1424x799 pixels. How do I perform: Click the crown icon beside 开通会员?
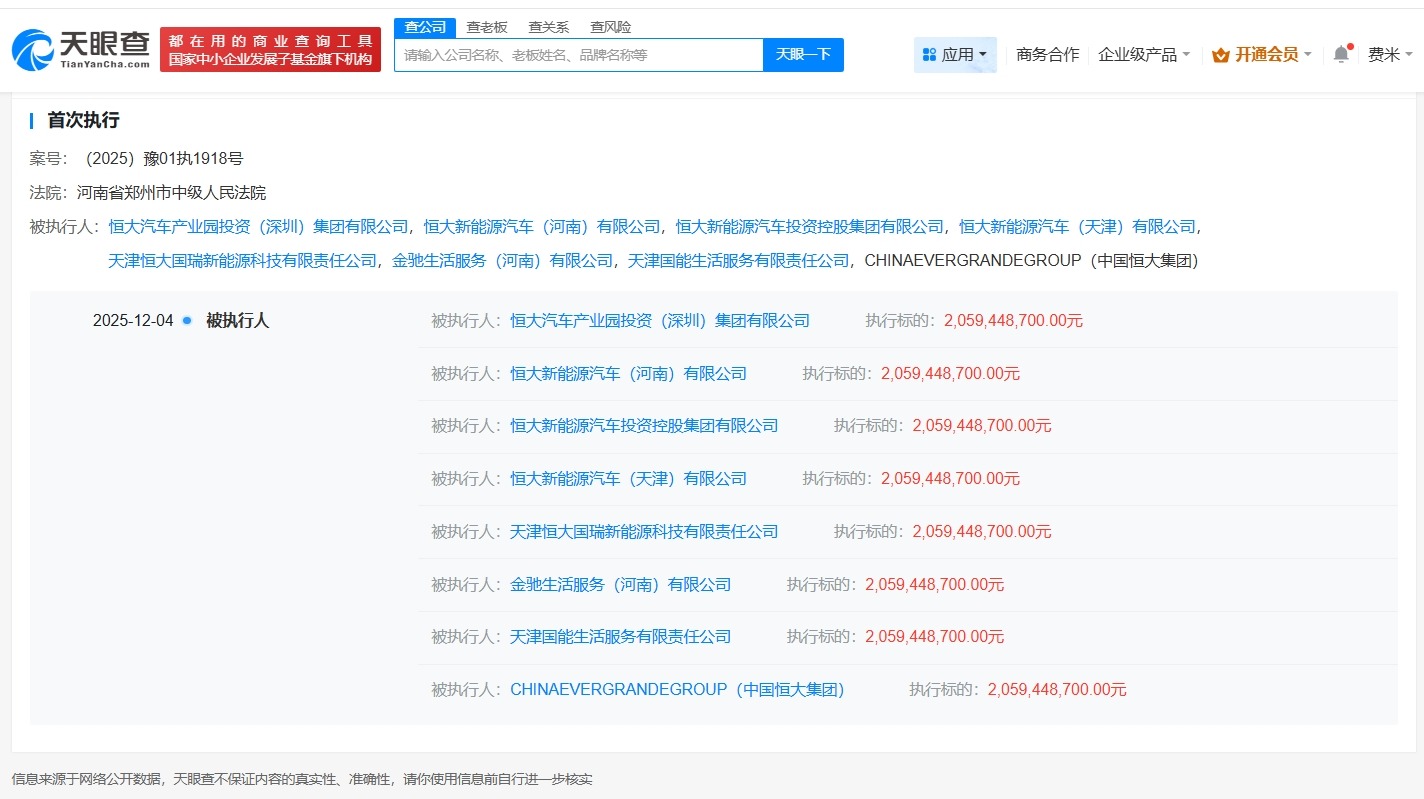pos(1219,54)
